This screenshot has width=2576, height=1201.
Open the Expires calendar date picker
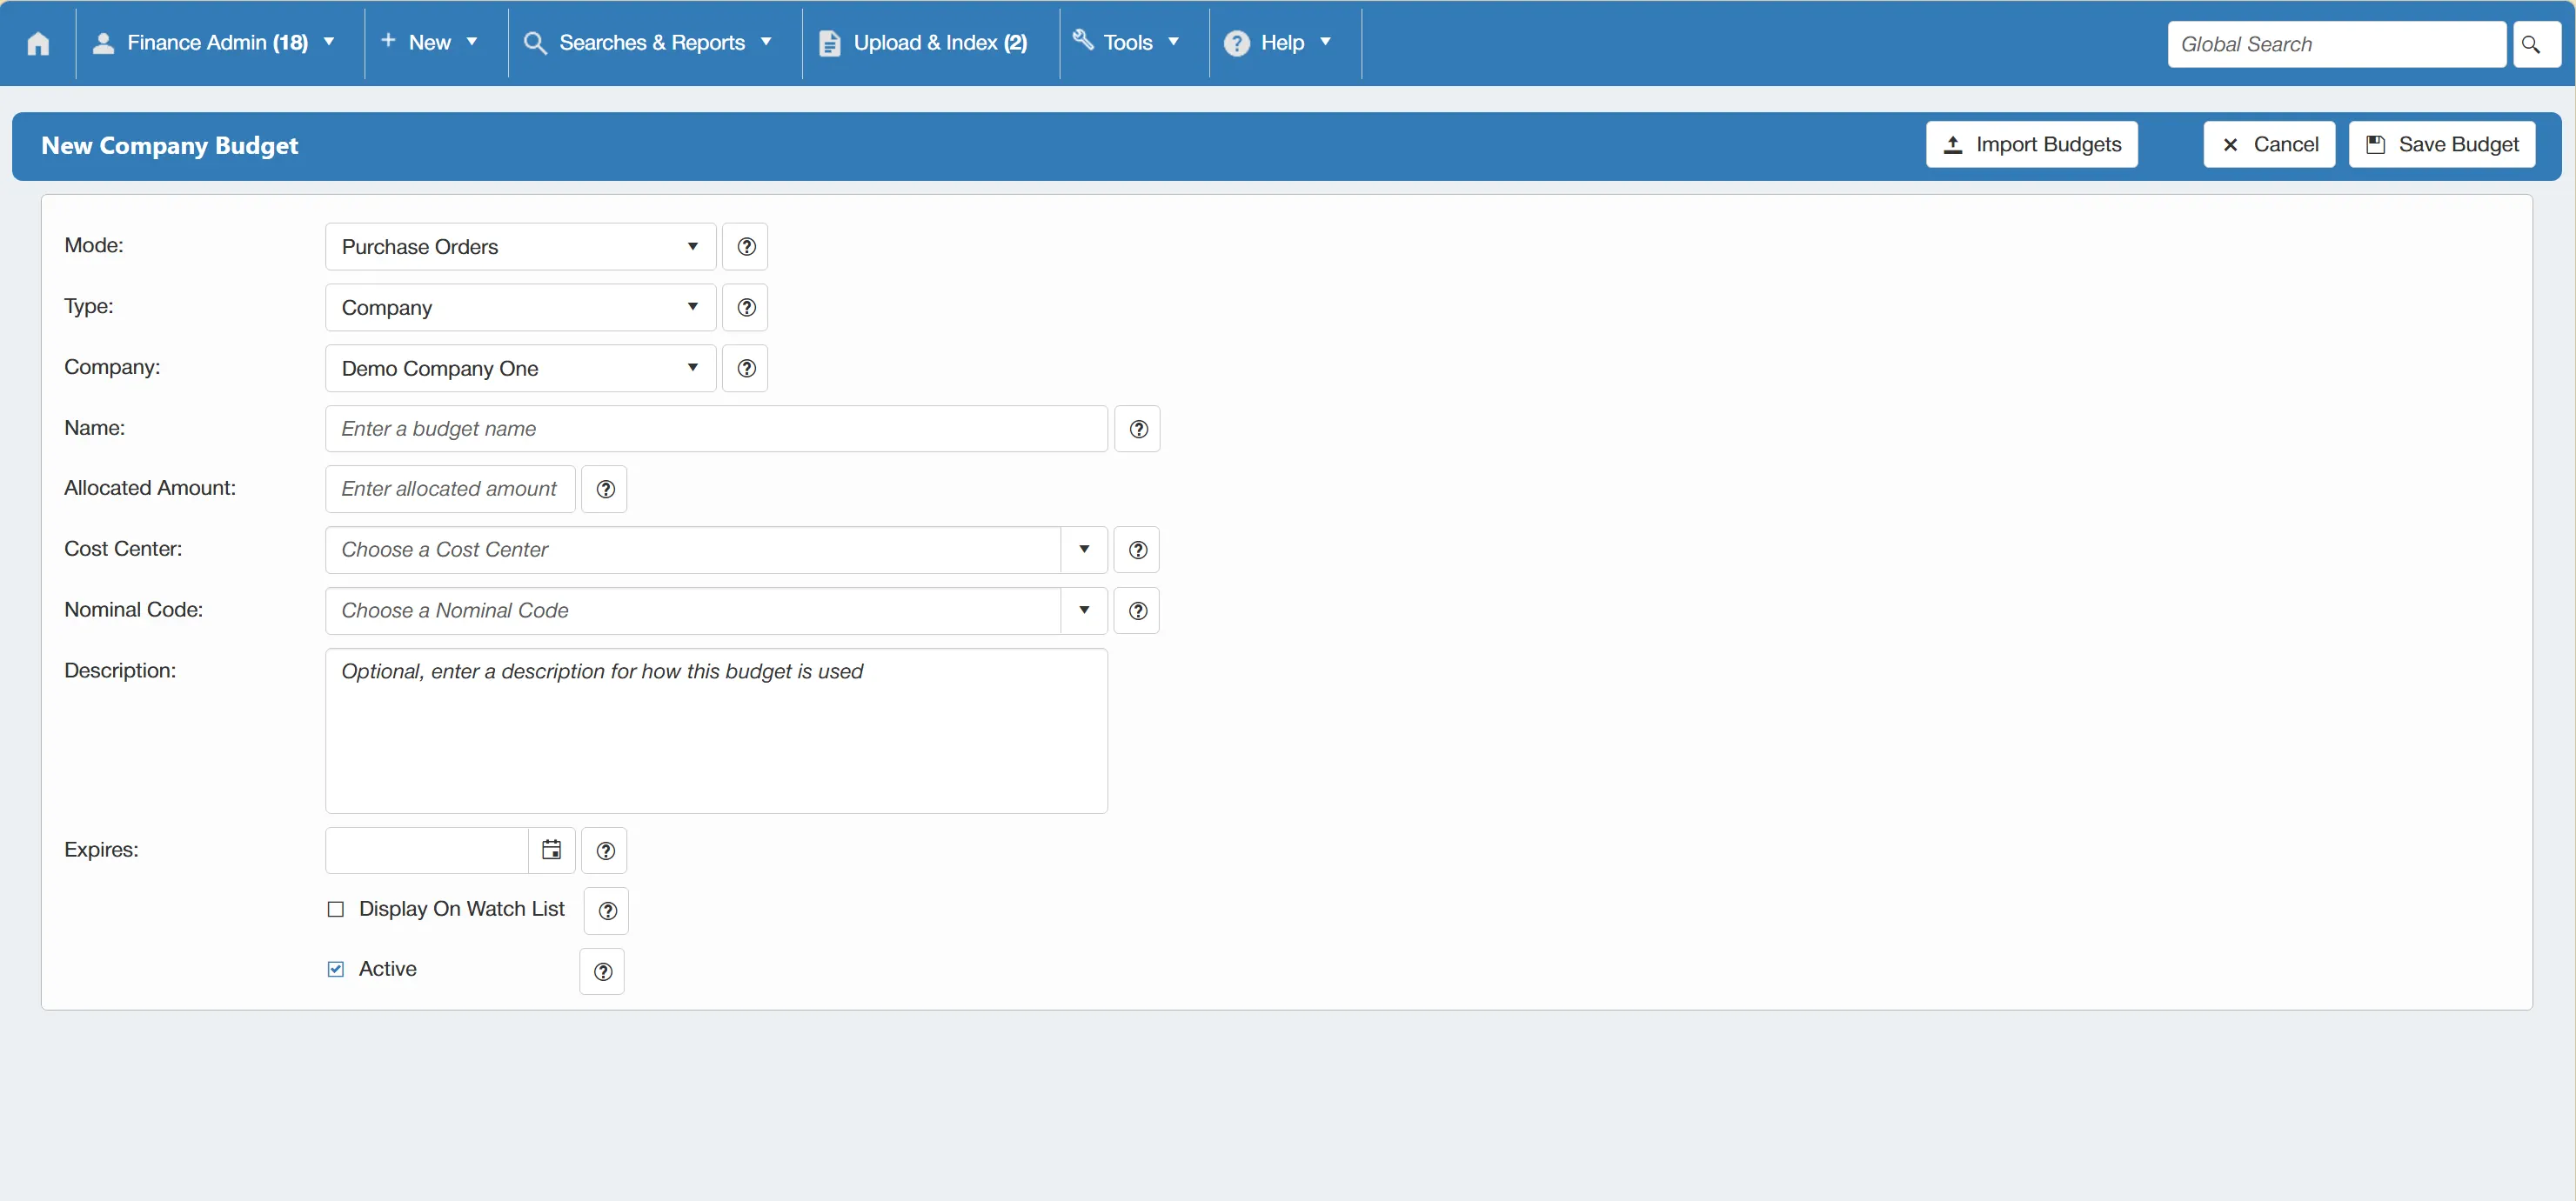coord(551,851)
